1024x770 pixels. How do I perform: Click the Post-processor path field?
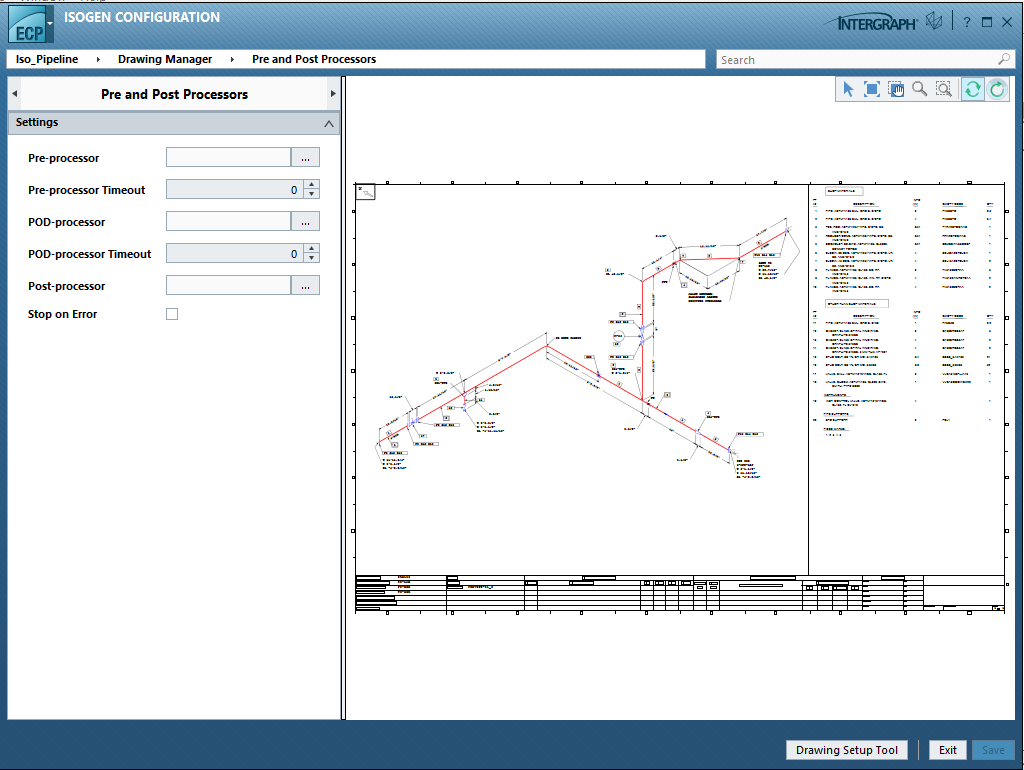(x=229, y=285)
